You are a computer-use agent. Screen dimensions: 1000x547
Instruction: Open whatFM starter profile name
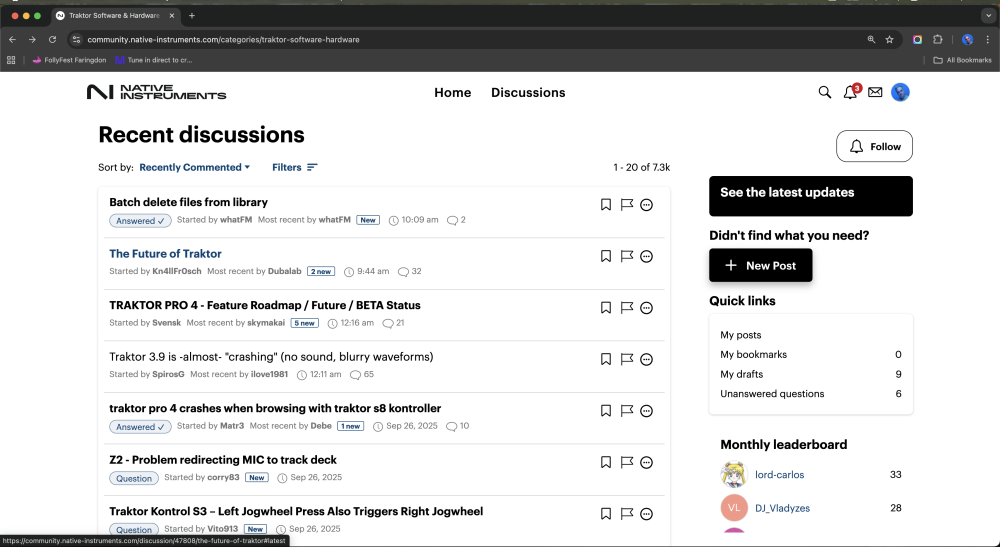pos(236,219)
